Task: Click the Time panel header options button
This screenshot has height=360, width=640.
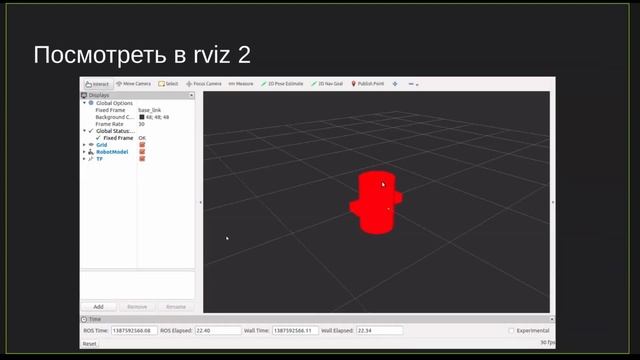Action: 552,319
